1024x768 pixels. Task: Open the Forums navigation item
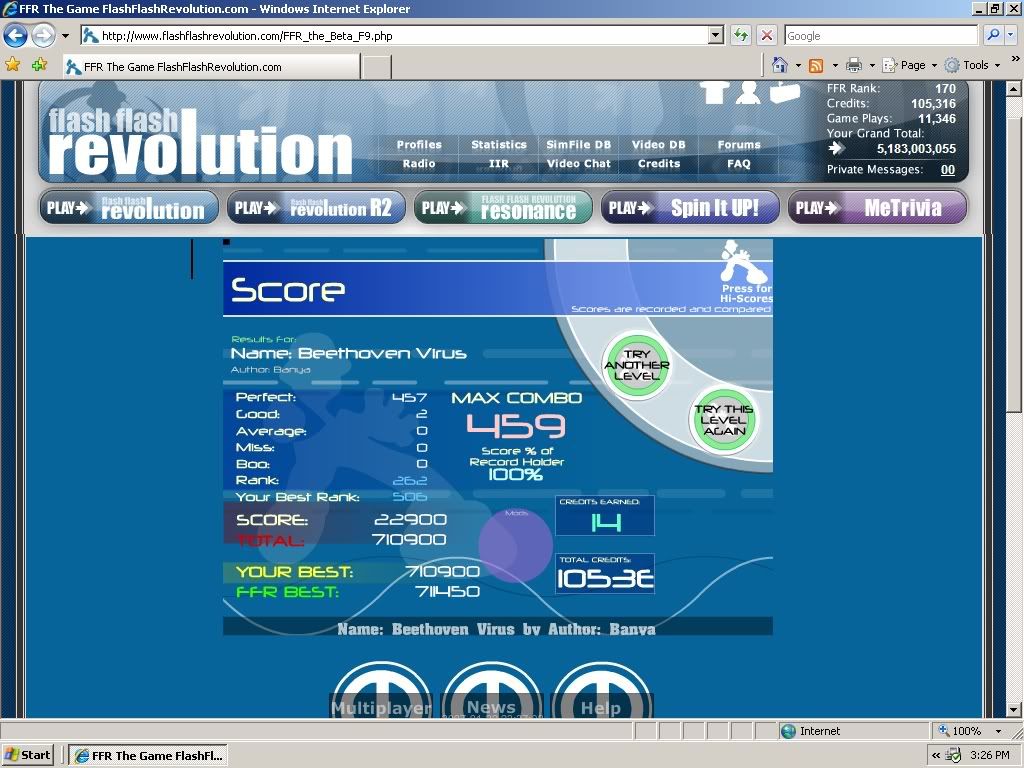[739, 145]
